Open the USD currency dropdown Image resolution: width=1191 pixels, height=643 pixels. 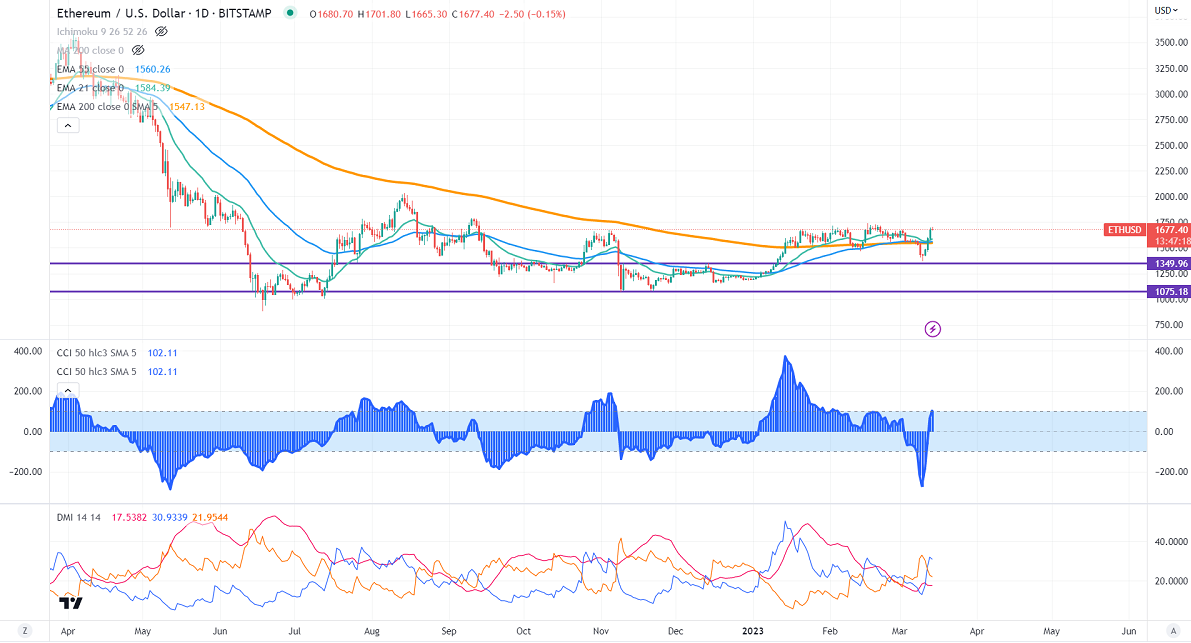(x=1164, y=11)
